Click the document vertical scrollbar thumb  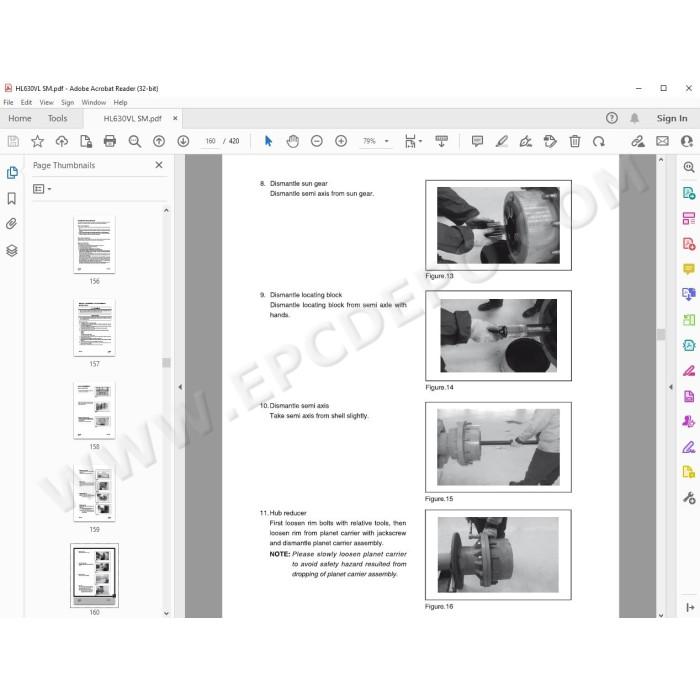click(661, 334)
